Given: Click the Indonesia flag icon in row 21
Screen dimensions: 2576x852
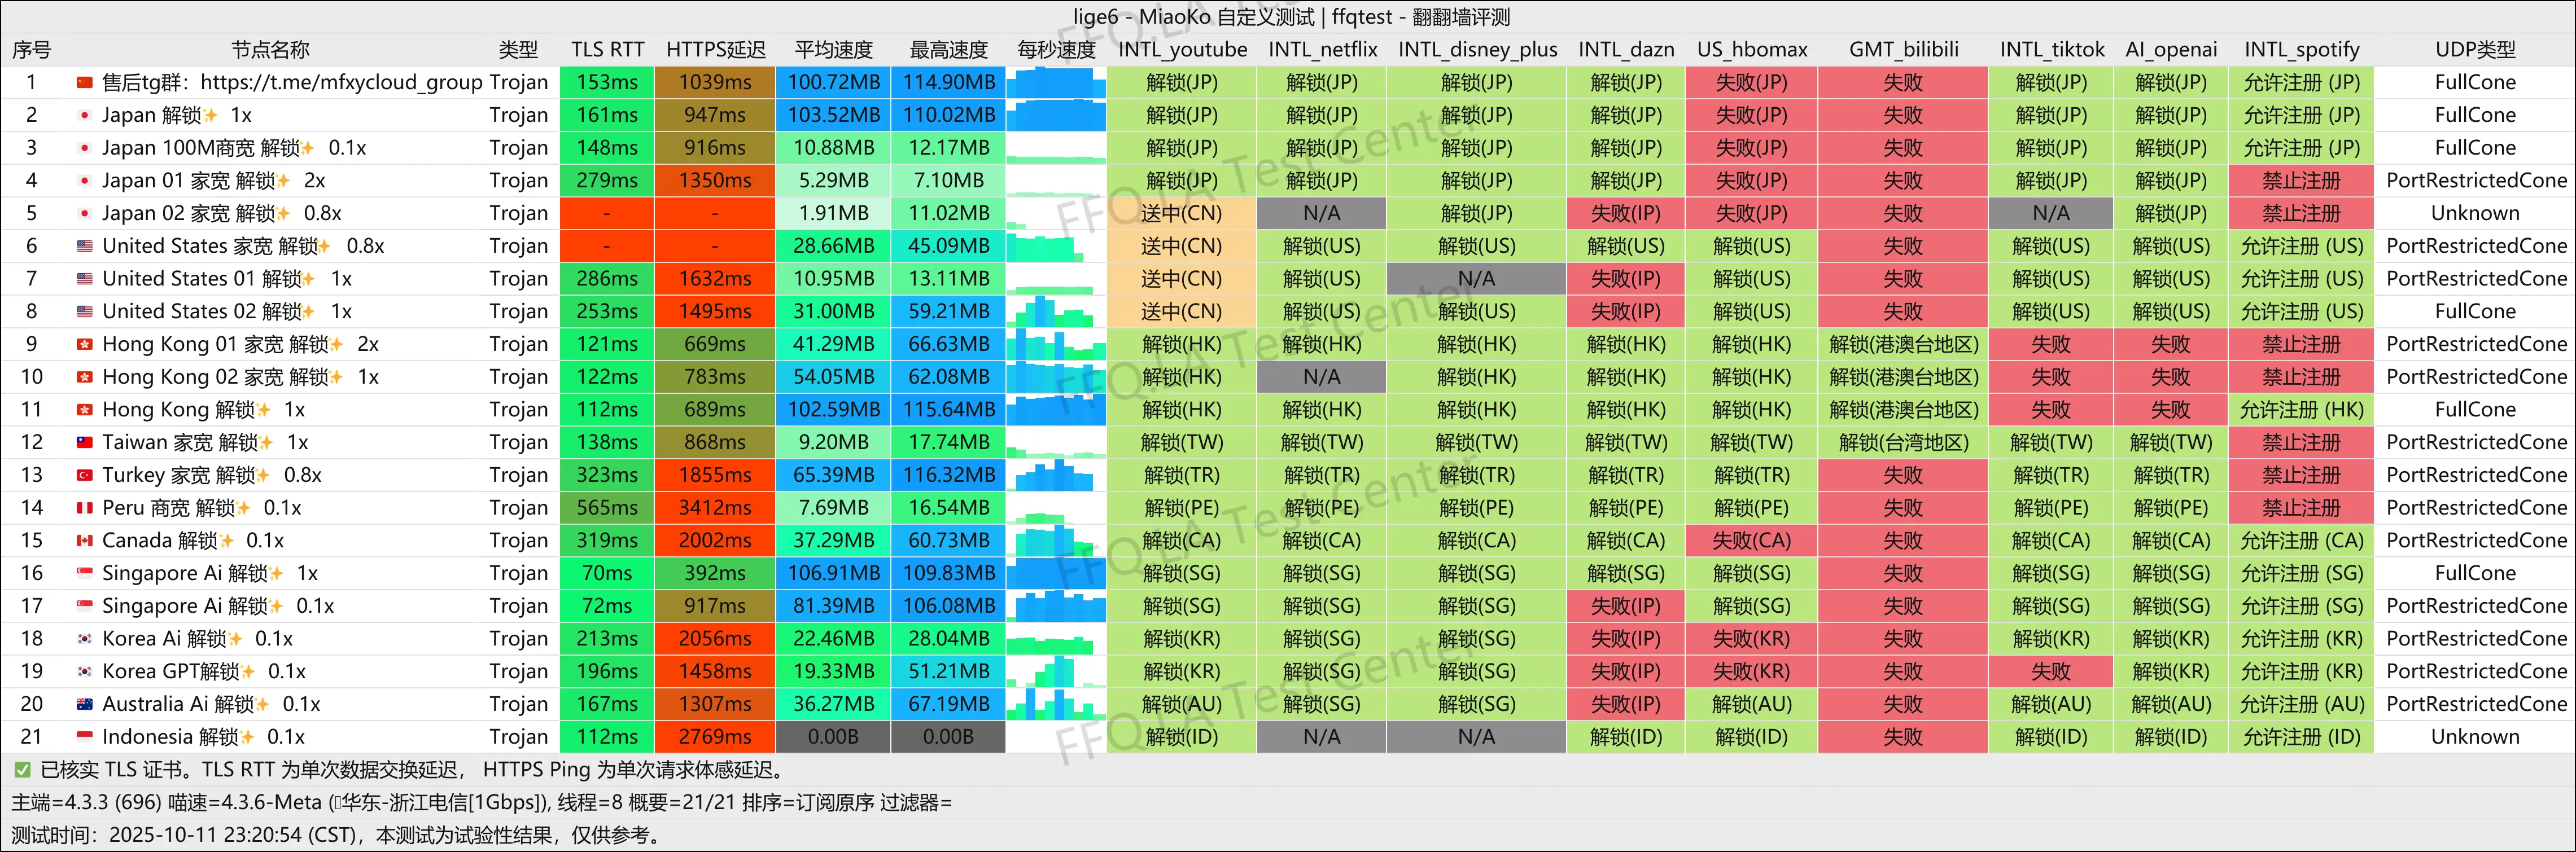Looking at the screenshot, I should pyautogui.click(x=84, y=737).
